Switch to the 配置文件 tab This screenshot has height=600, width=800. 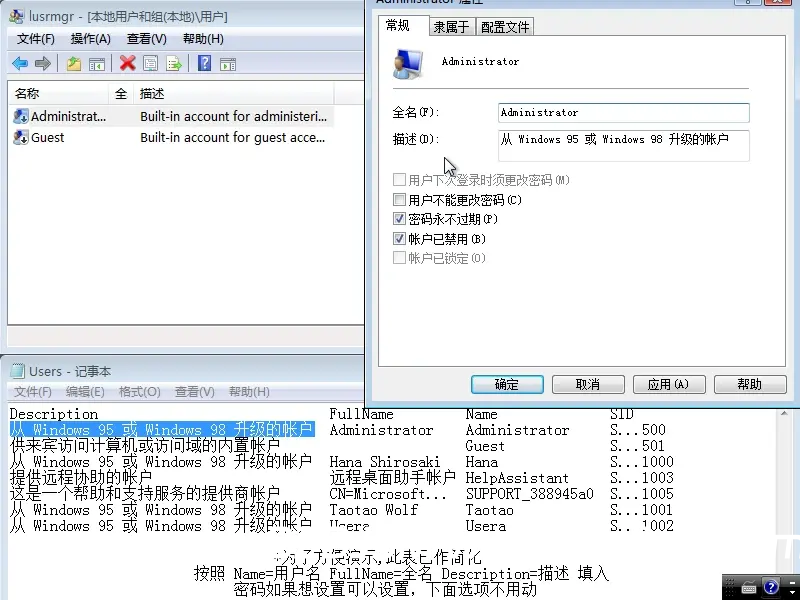(505, 27)
